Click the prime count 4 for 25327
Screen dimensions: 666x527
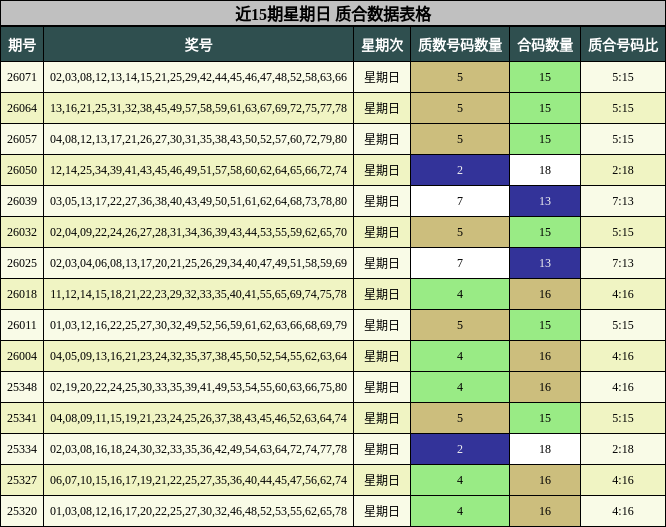pyautogui.click(x=460, y=480)
